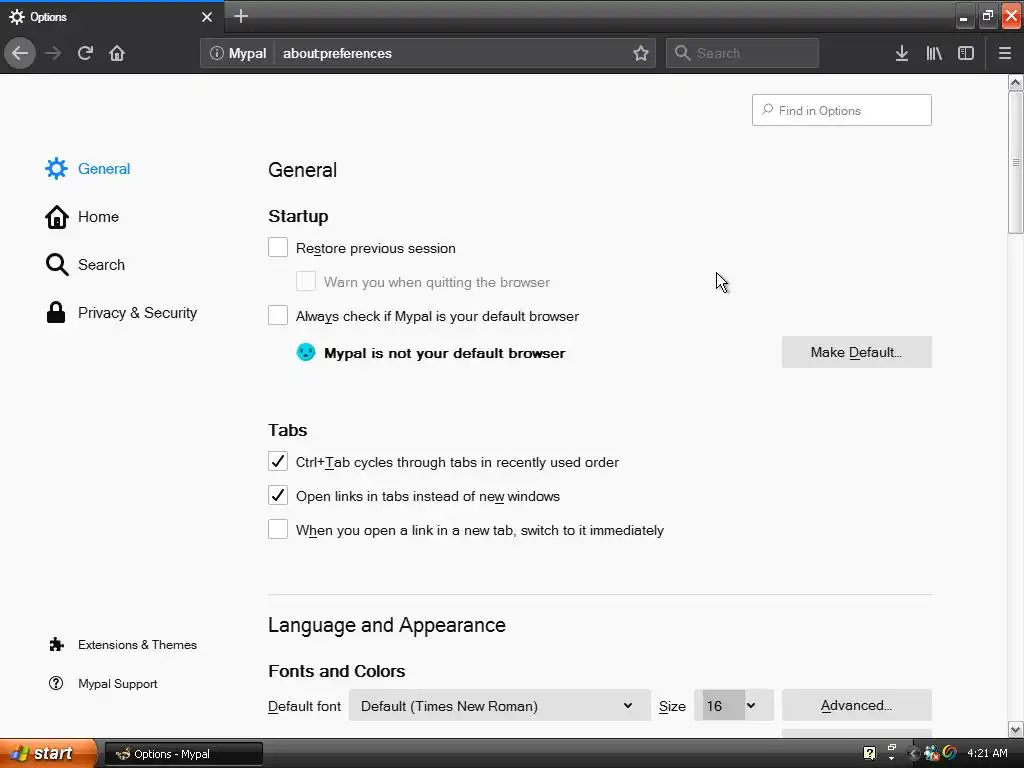
Task: Toggle the sidebars icon
Action: point(966,53)
